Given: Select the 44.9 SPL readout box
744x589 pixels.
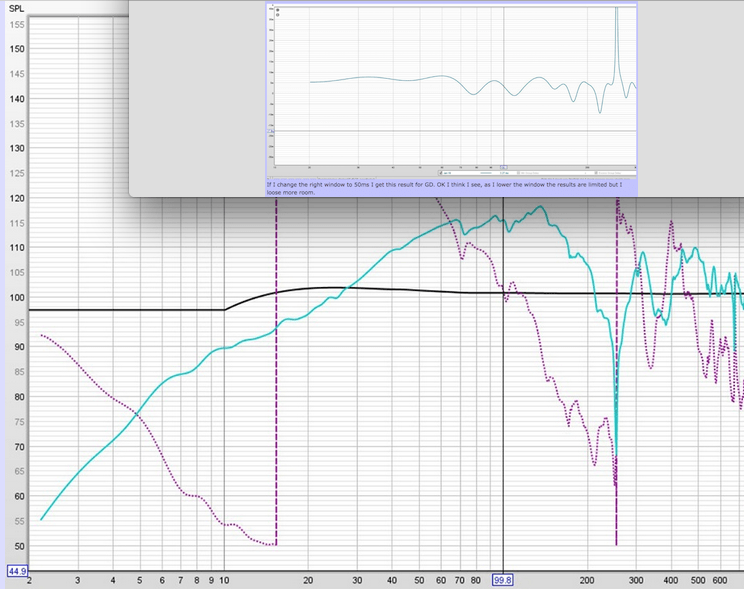Looking at the screenshot, I should point(18,571).
